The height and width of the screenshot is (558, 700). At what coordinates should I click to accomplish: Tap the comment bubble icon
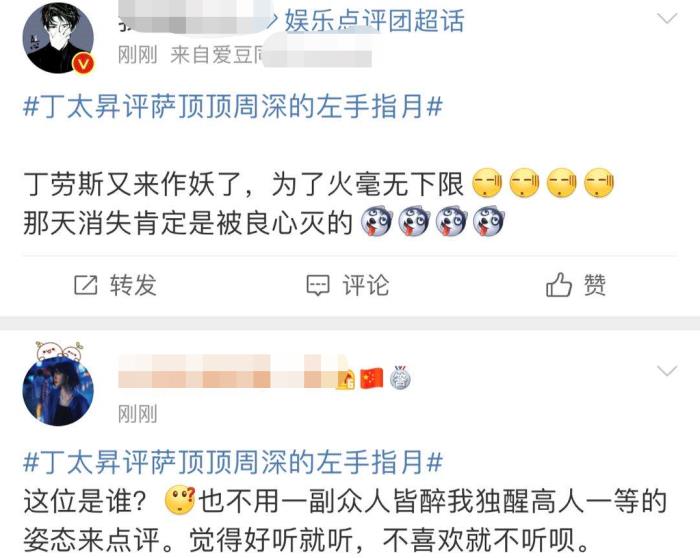(x=318, y=285)
